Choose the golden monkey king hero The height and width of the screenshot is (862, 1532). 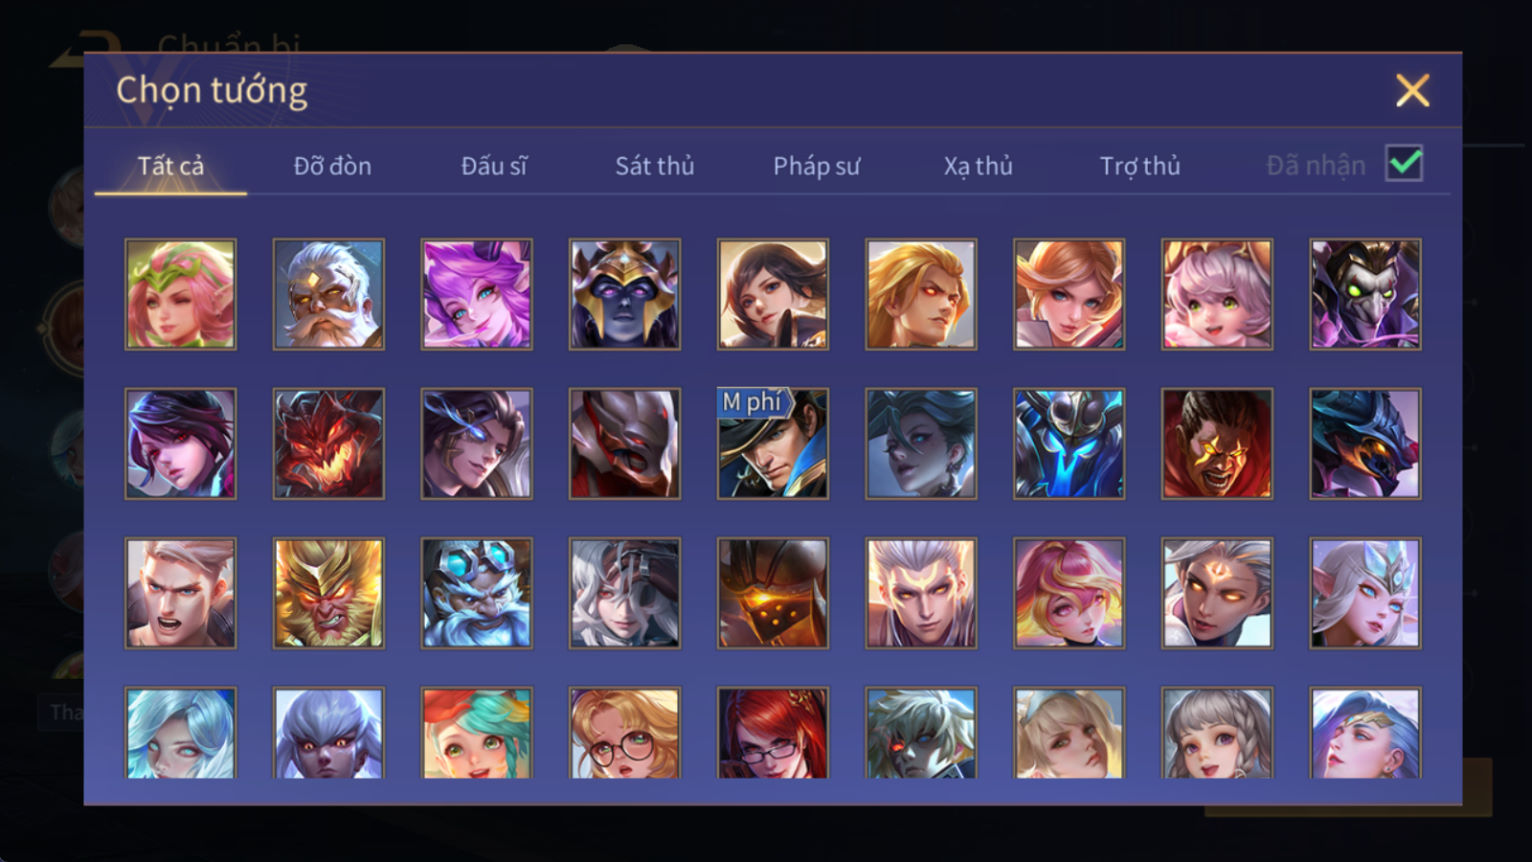[x=328, y=593]
